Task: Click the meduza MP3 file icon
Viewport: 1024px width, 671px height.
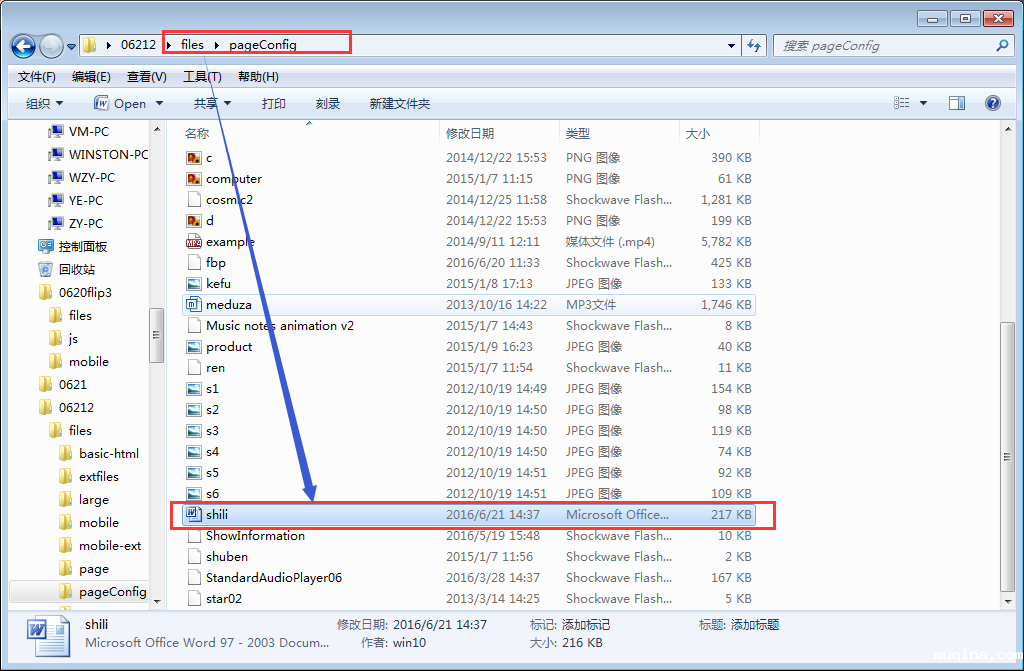Action: pos(194,304)
